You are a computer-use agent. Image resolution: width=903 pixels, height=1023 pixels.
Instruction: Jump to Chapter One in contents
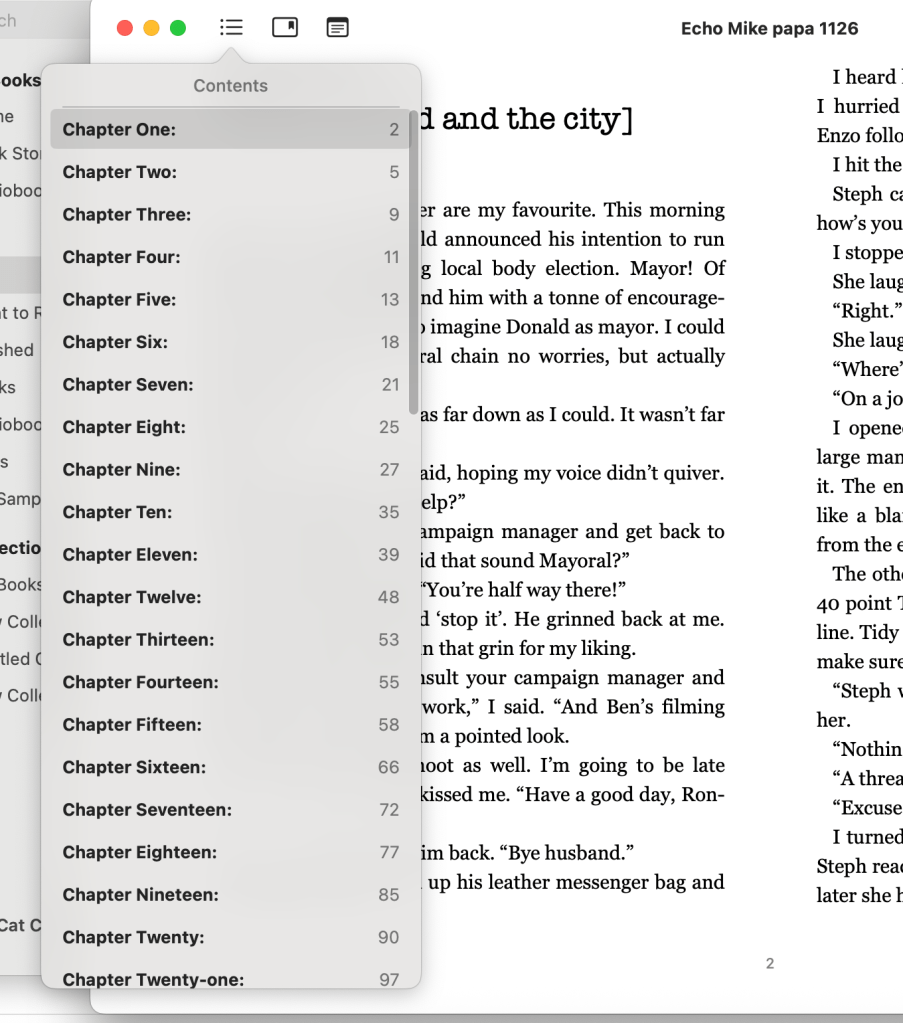coord(119,129)
